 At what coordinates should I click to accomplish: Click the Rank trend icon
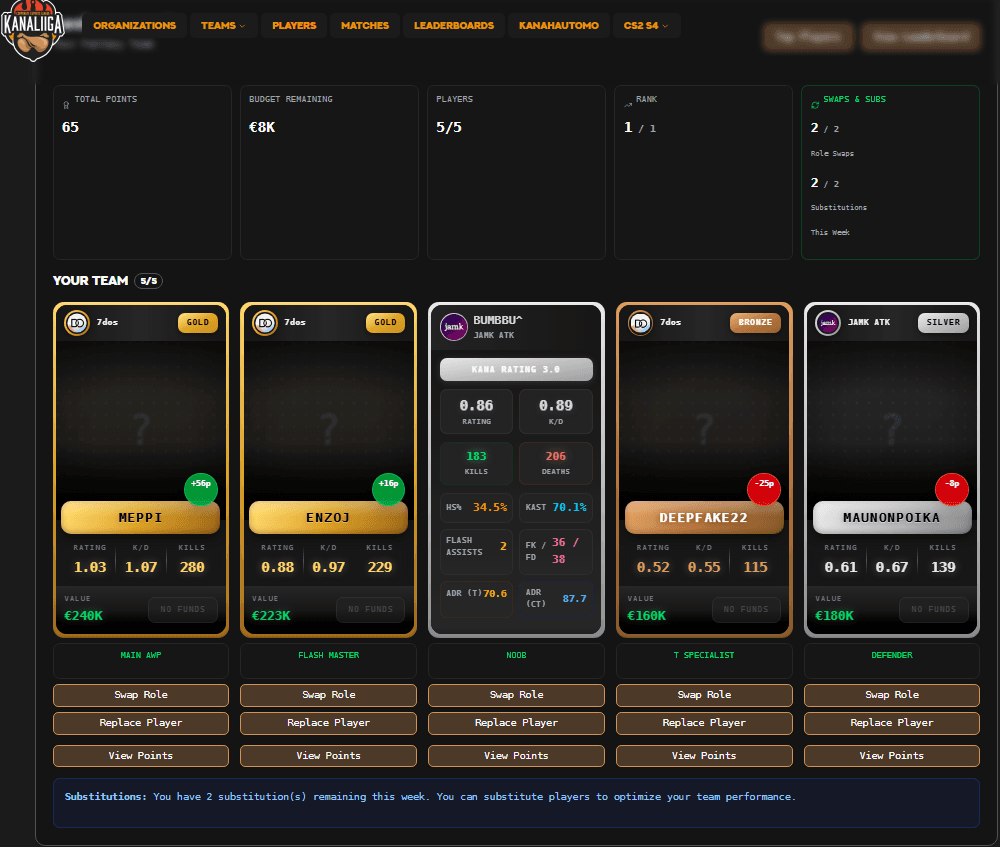[628, 105]
